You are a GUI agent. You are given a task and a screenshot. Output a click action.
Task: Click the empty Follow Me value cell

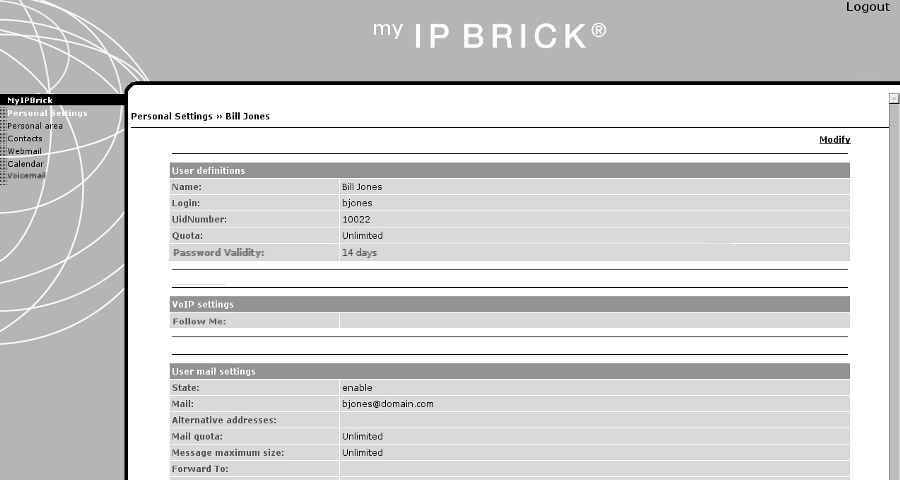595,321
